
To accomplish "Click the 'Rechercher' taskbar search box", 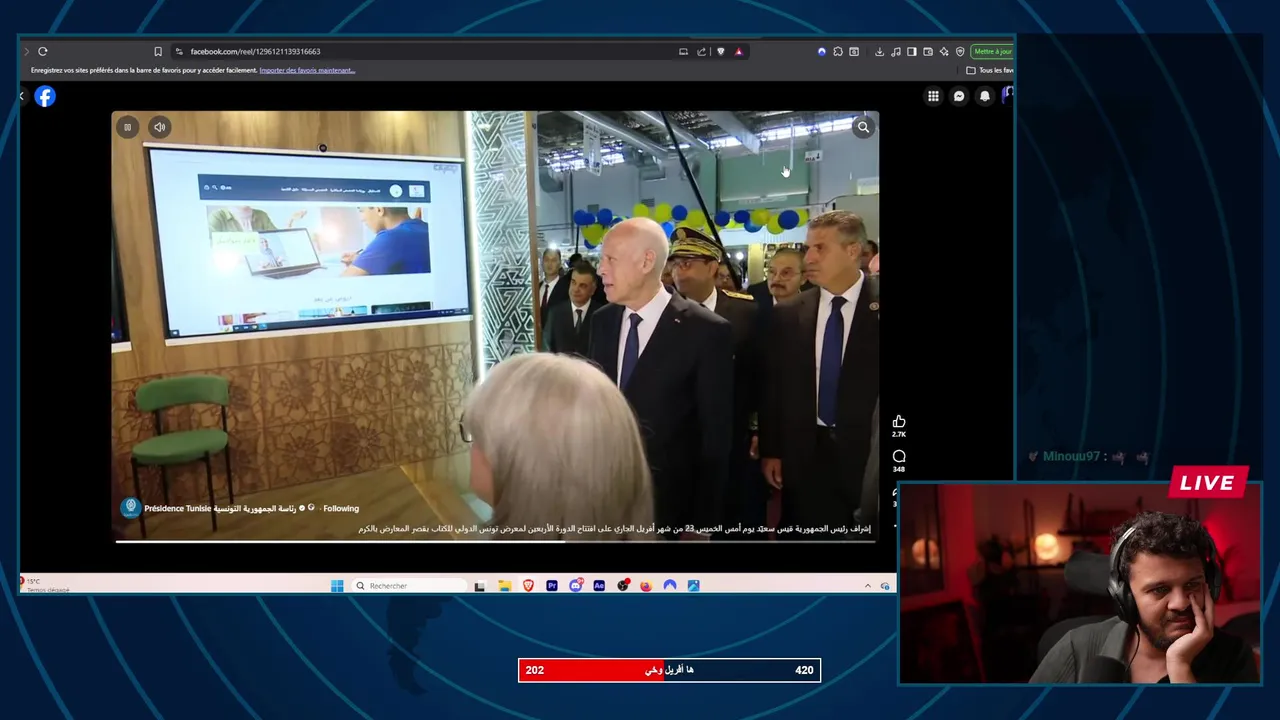I will tap(410, 586).
